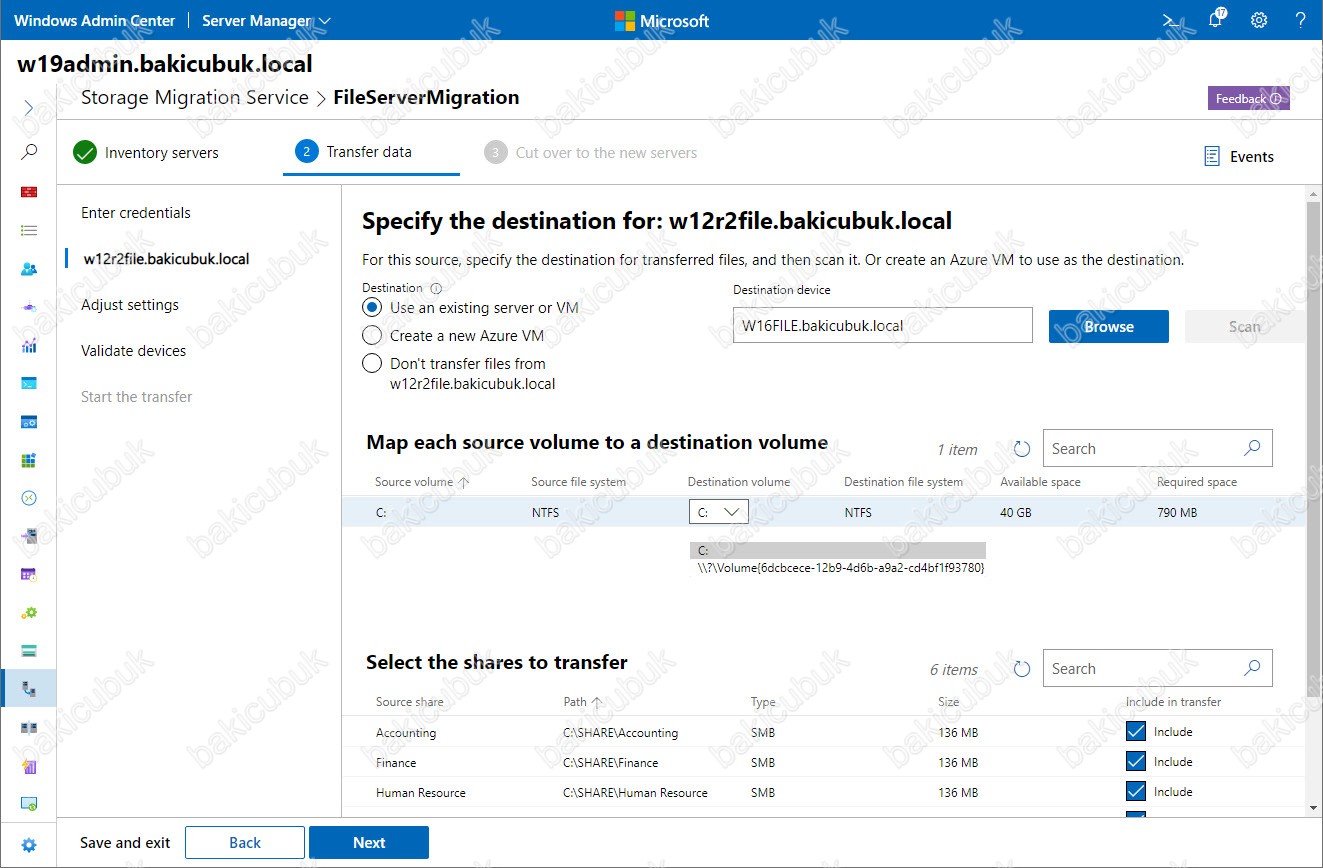Screen dimensions: 1323x868
Task: Click search magnifier in shares Search box
Action: pyautogui.click(x=1252, y=668)
